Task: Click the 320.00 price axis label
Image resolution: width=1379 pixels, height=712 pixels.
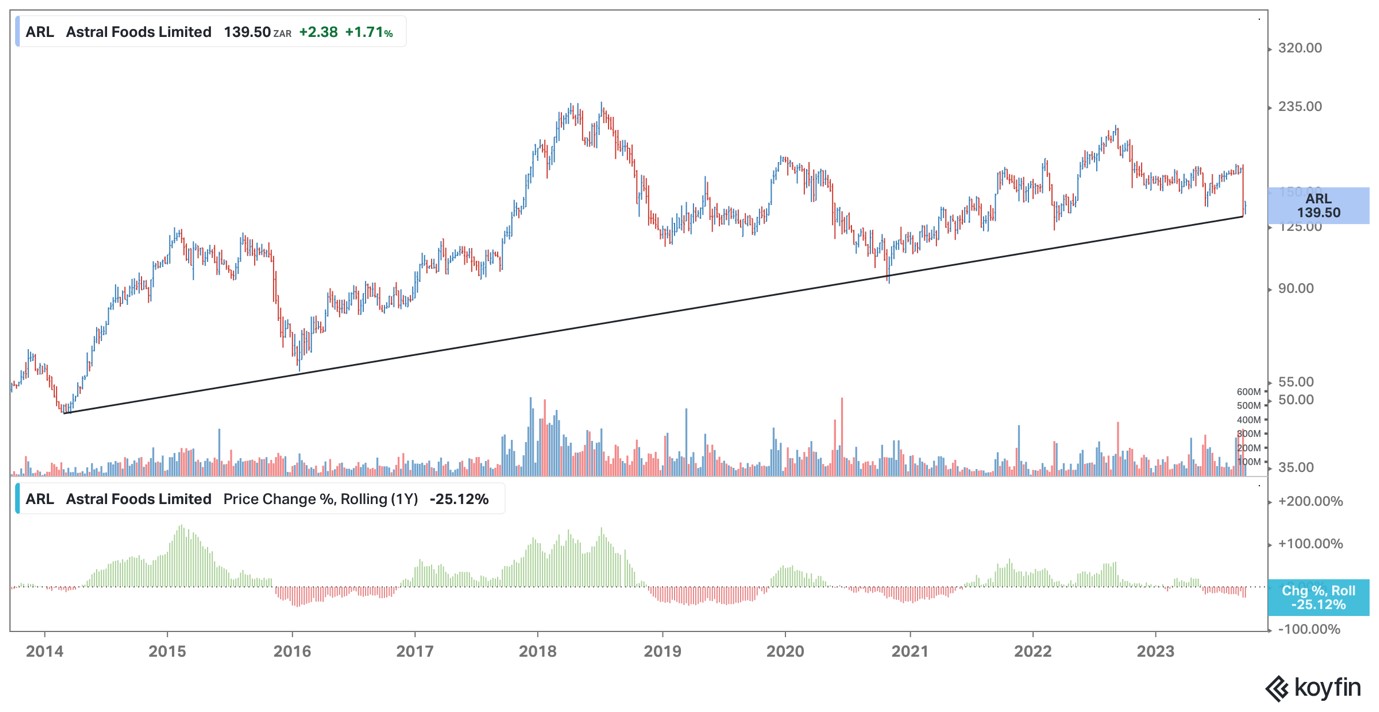Action: coord(1302,48)
